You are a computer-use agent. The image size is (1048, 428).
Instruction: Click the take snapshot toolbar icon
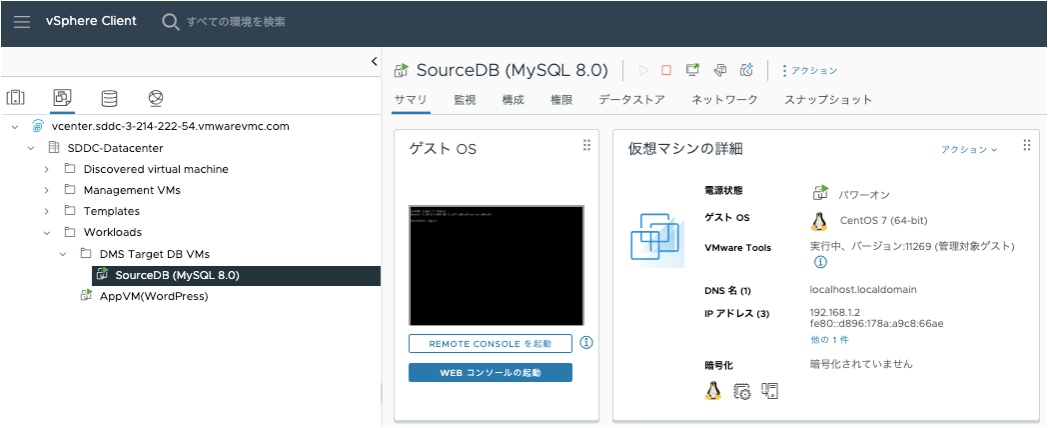(x=747, y=70)
